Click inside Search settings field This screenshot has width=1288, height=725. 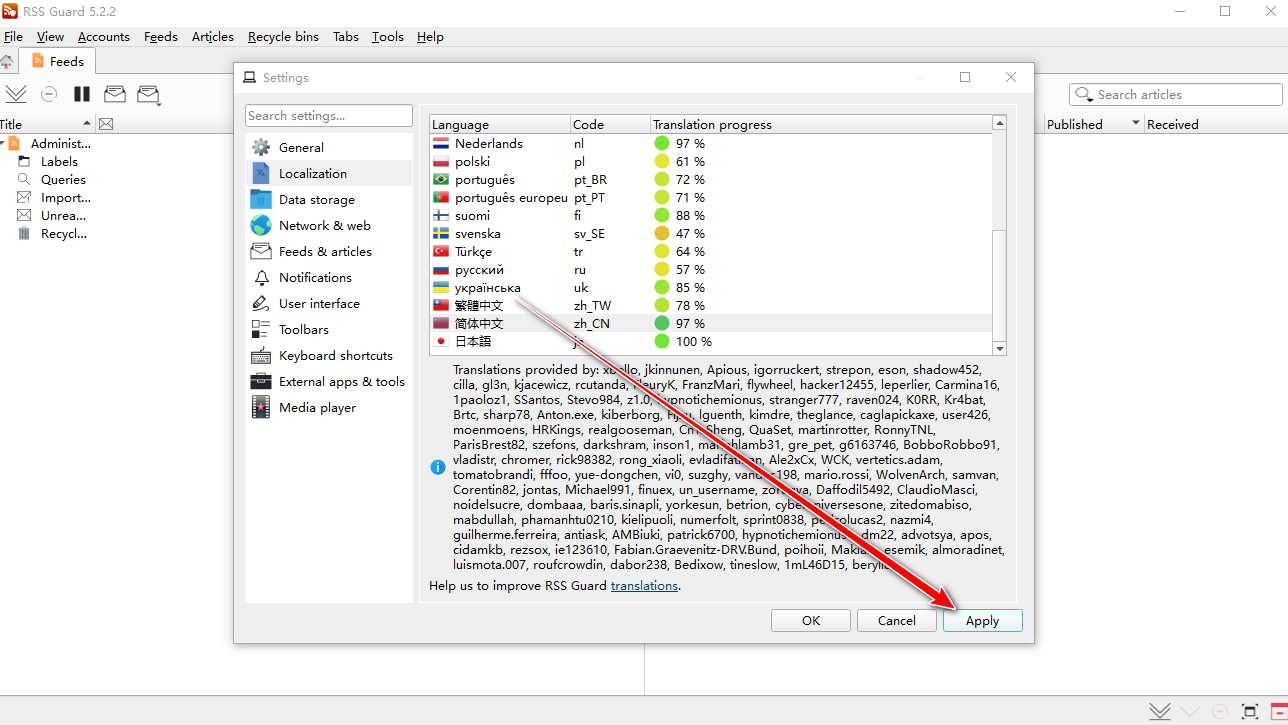click(329, 116)
